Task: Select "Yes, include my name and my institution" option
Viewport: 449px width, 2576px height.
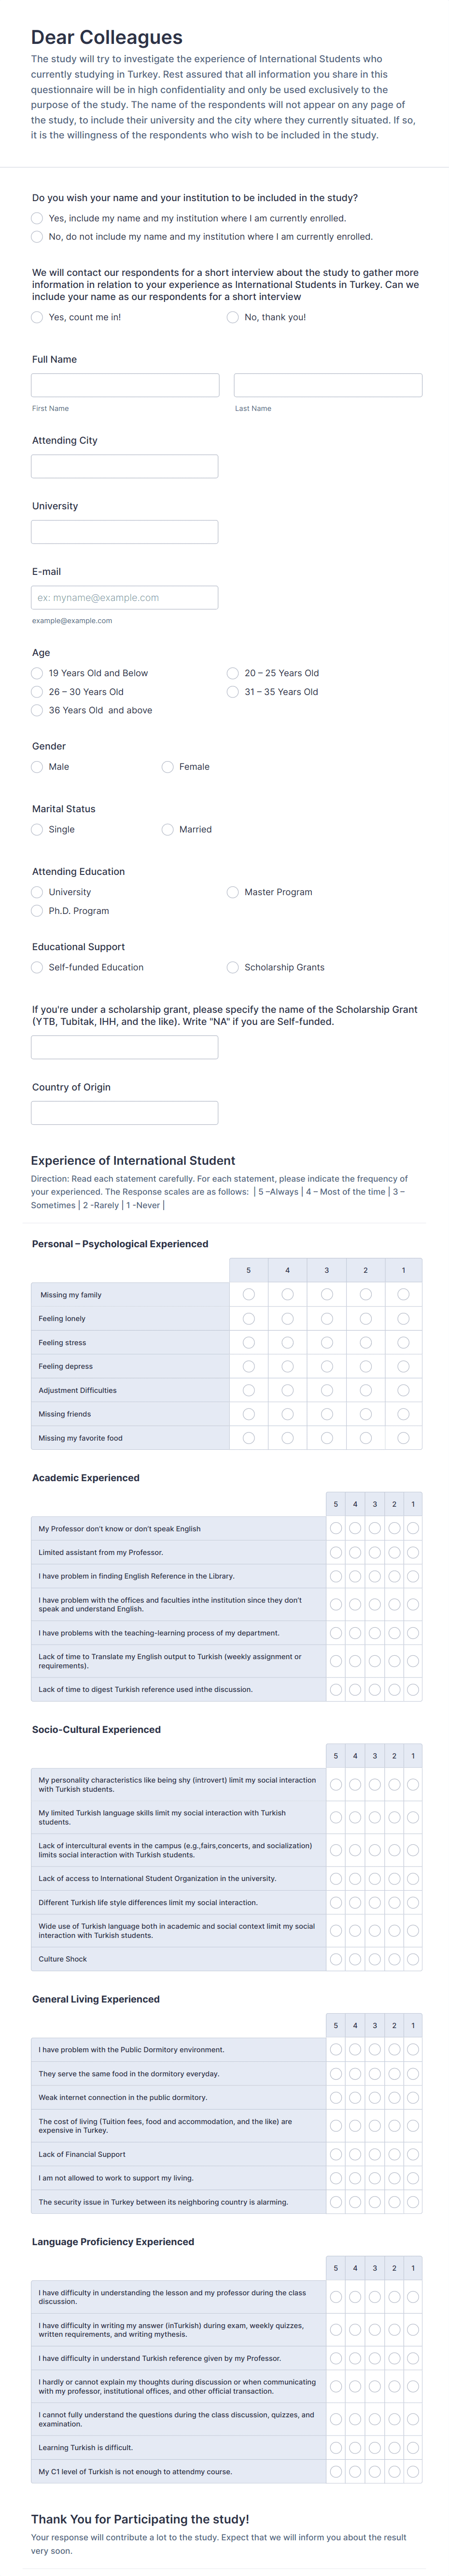Action: tap(37, 218)
